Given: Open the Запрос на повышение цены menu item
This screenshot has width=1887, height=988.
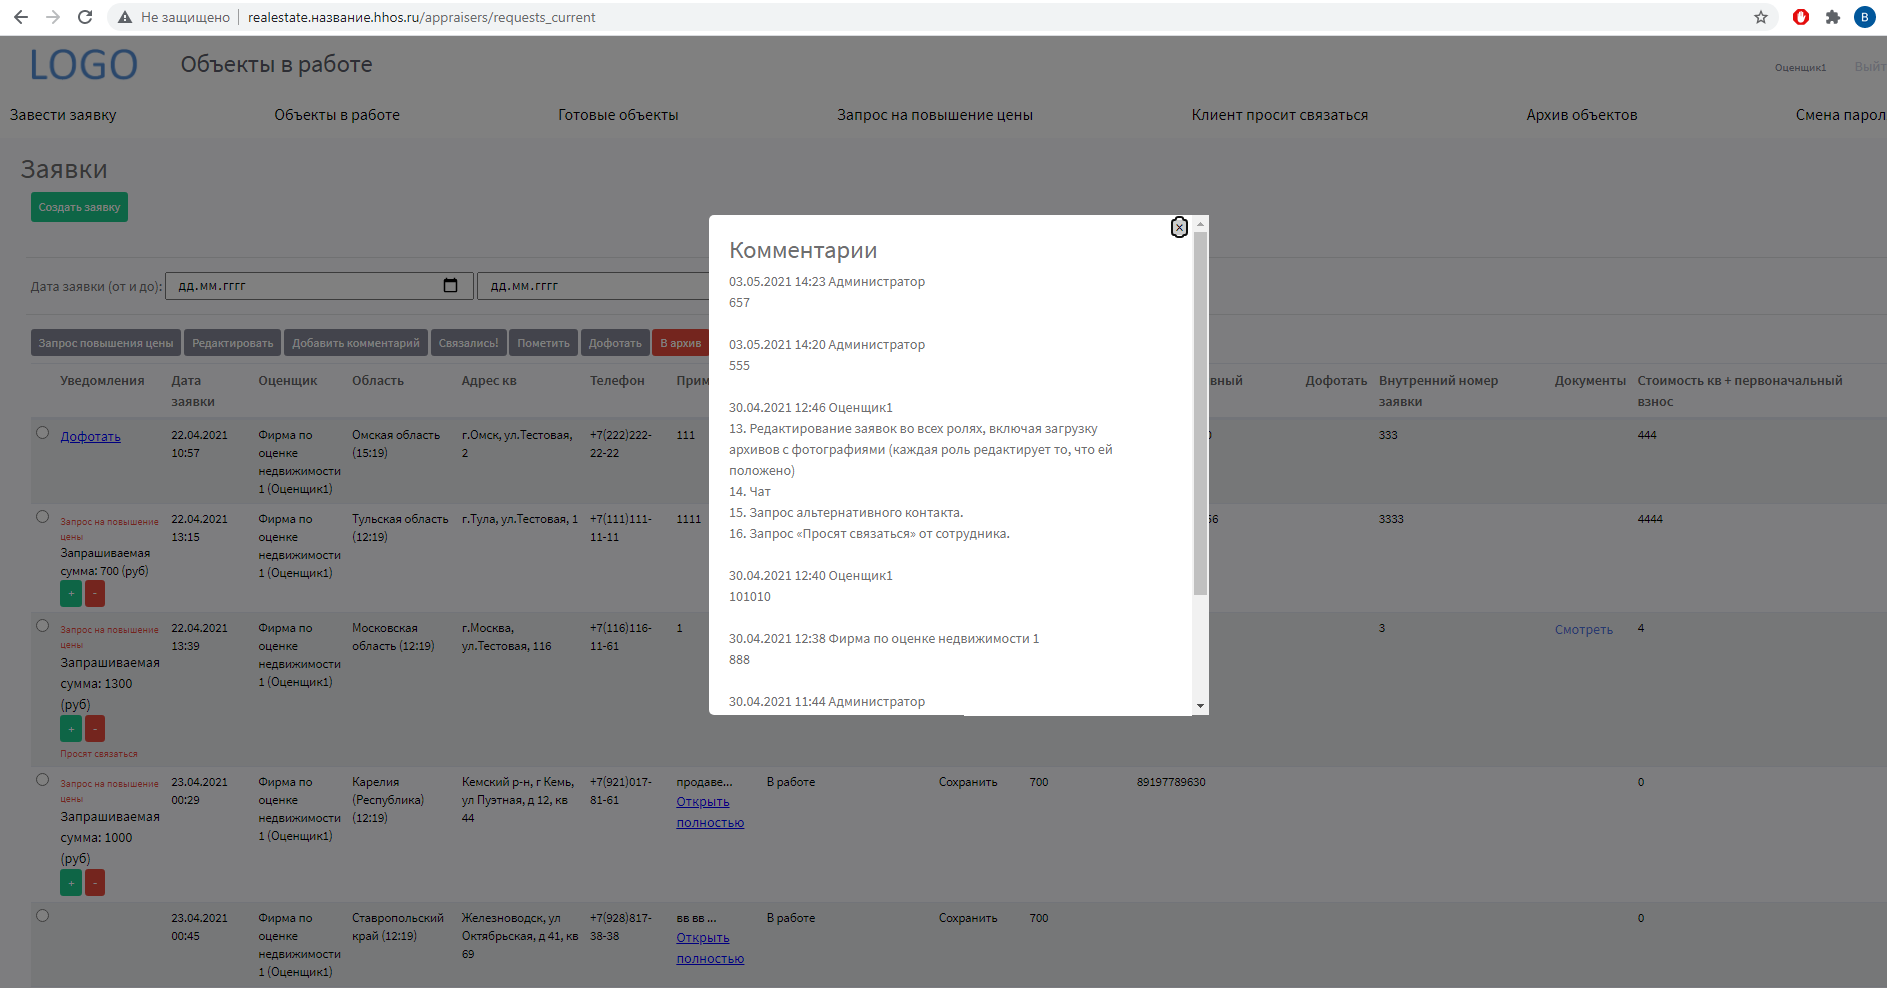Looking at the screenshot, I should [935, 115].
